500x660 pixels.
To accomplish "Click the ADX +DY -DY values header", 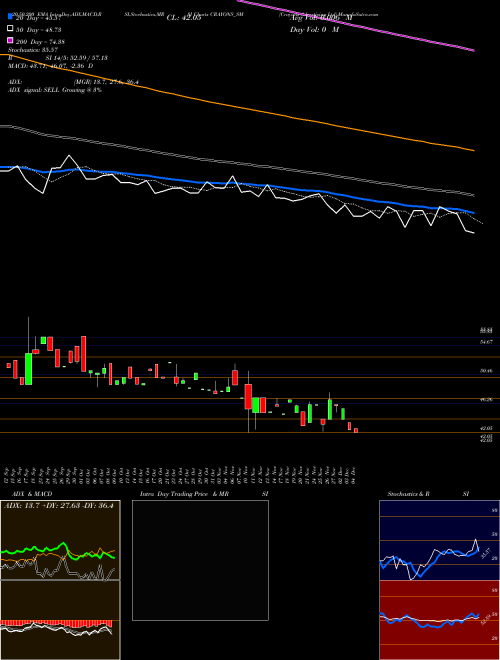I will click(59, 505).
